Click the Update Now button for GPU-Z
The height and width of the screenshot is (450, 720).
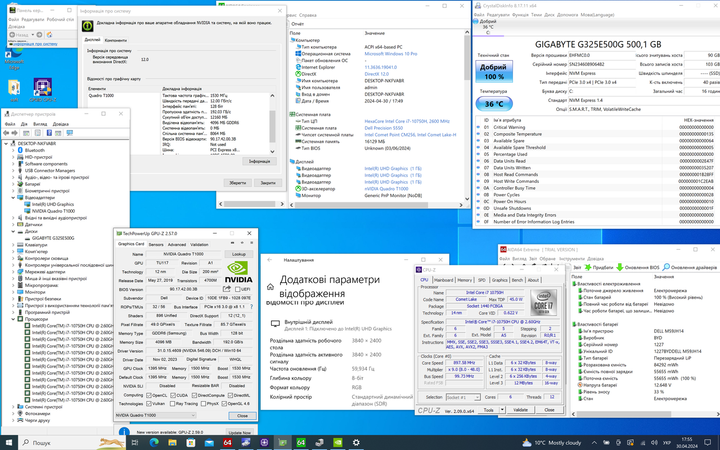240,433
